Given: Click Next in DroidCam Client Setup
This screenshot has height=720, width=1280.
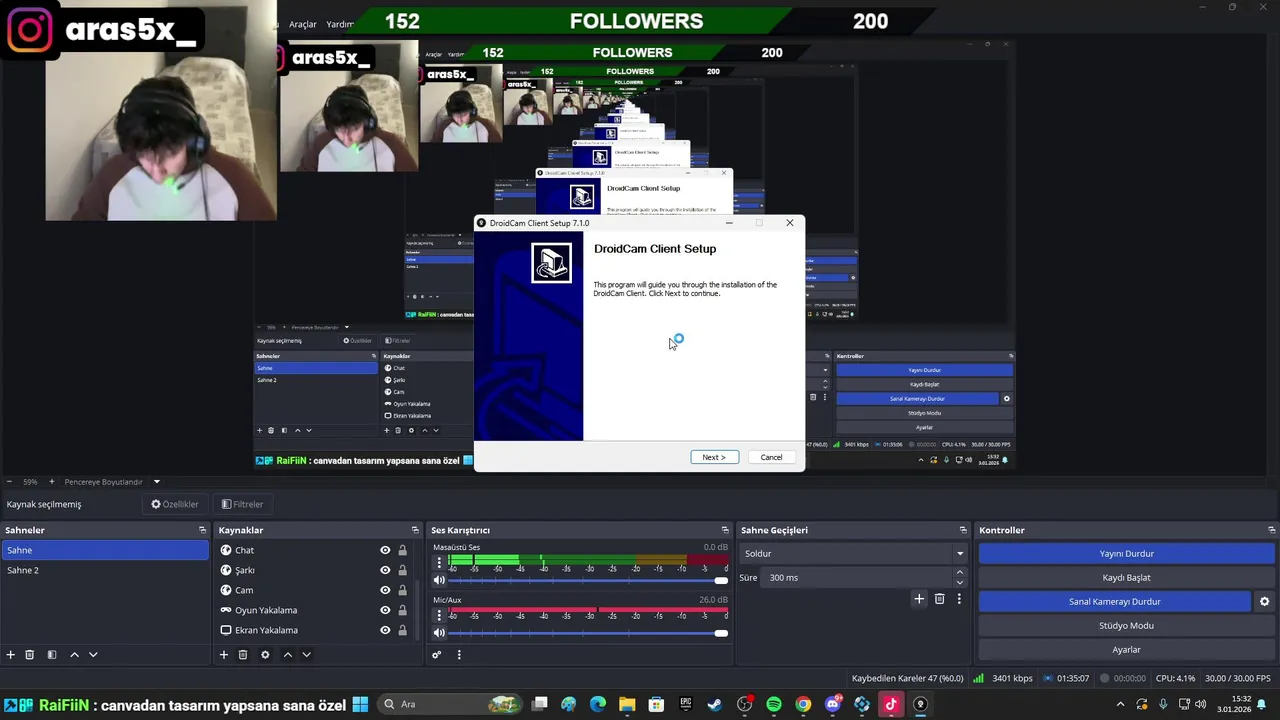Looking at the screenshot, I should (x=714, y=457).
